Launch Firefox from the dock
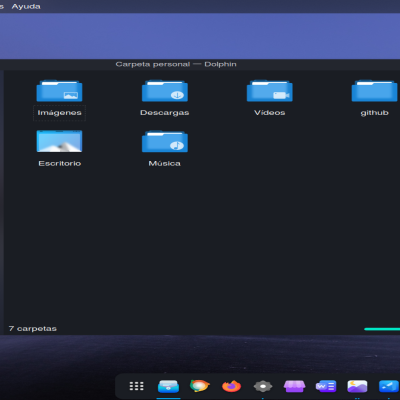The height and width of the screenshot is (400, 400). click(231, 386)
